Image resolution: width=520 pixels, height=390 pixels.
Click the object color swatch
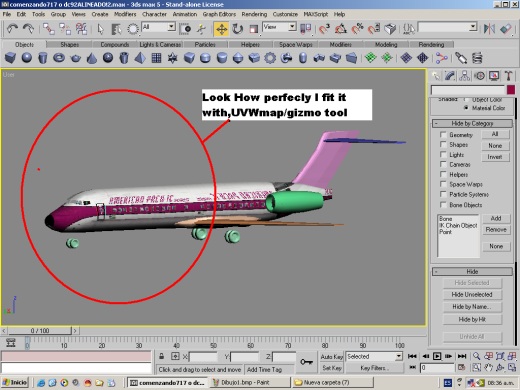point(511,90)
